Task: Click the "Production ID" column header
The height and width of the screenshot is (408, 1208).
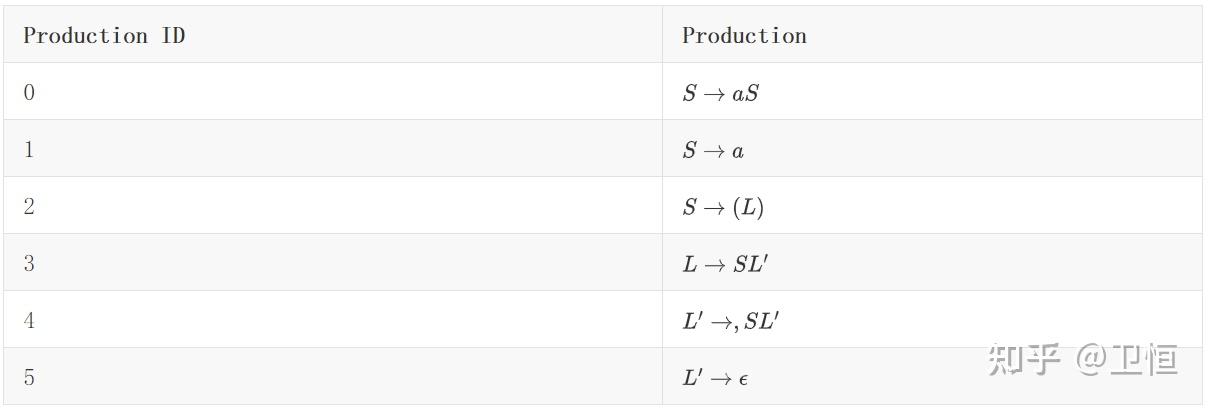Action: click(x=104, y=36)
